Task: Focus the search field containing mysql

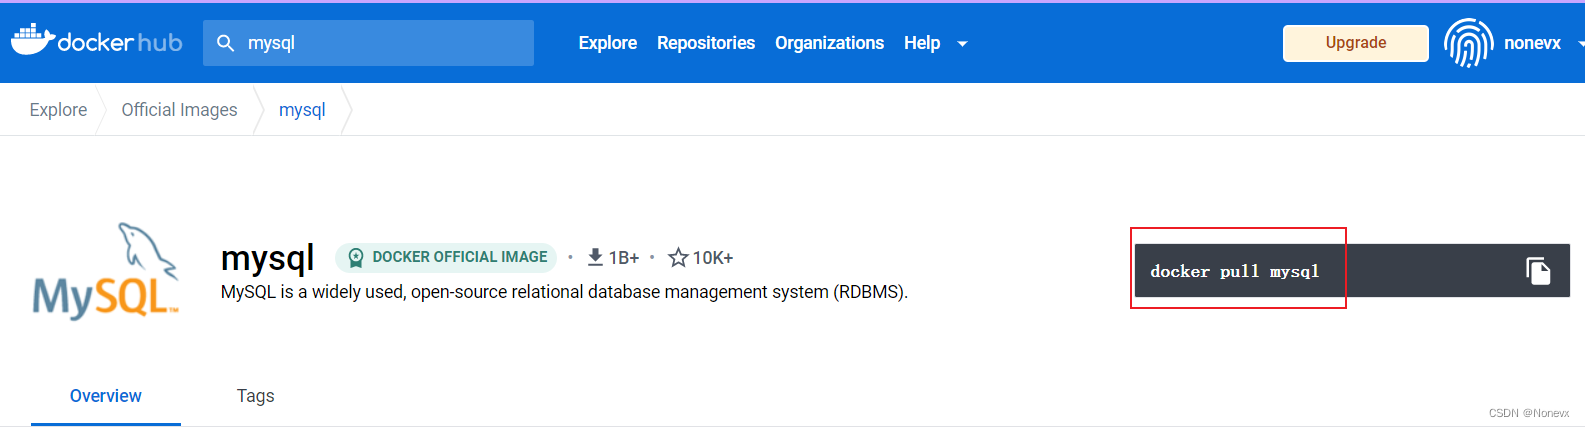Action: 368,43
